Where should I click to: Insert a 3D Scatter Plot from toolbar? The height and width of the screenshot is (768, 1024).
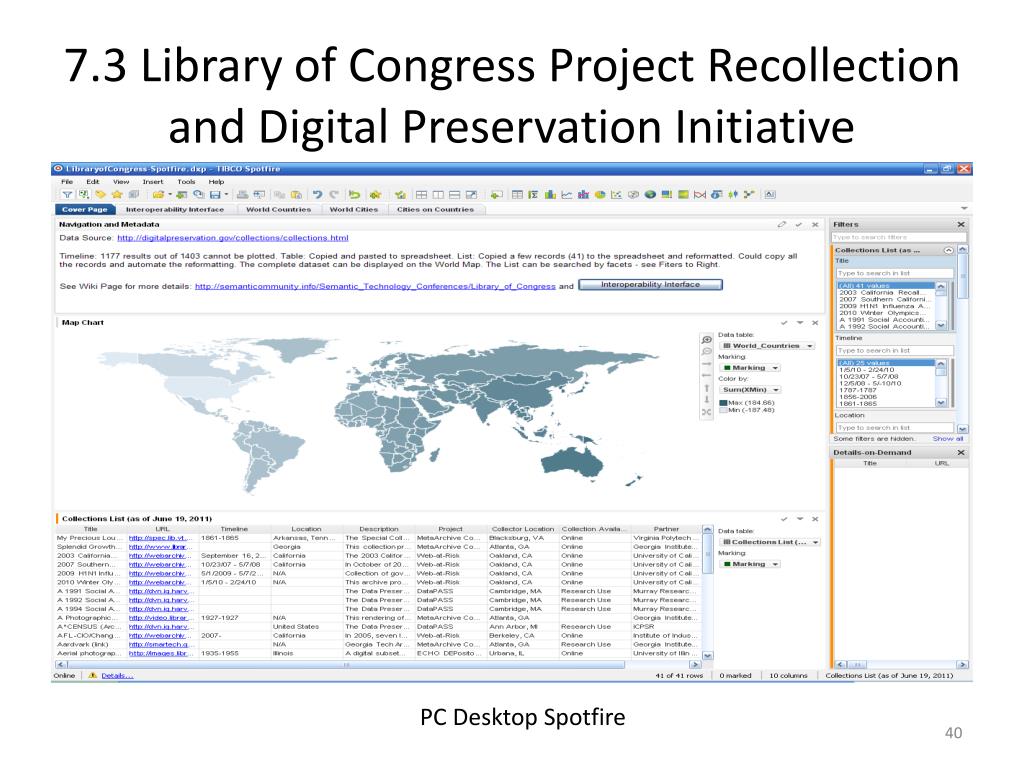coord(633,195)
